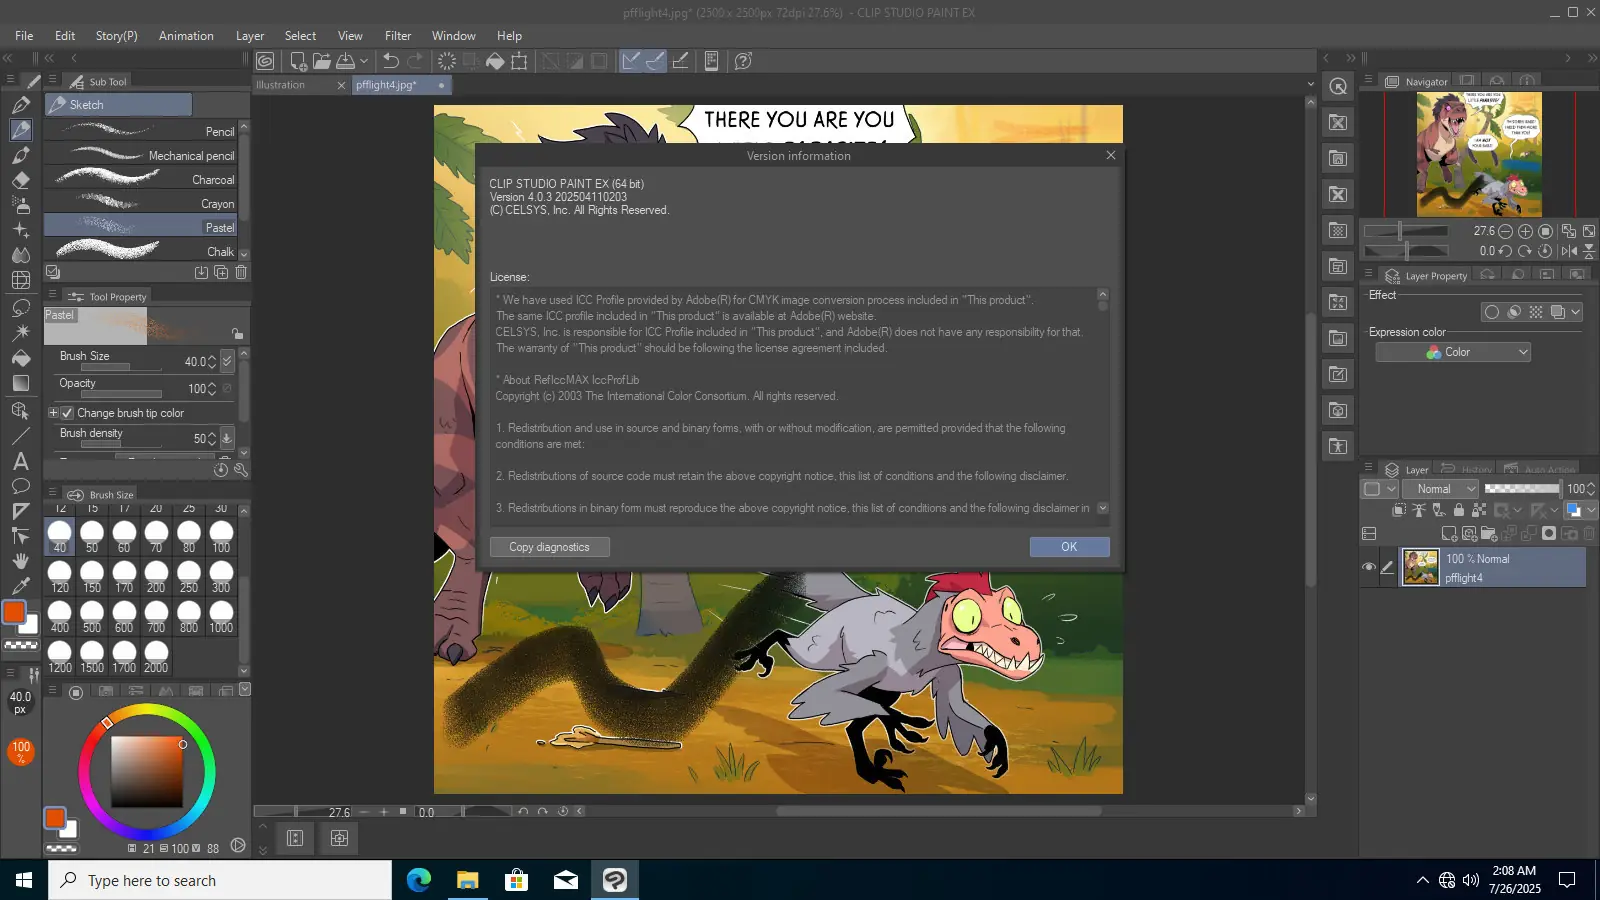This screenshot has height=900, width=1600.
Task: Open the canvas tab list dropdown arrow
Action: (x=1311, y=85)
